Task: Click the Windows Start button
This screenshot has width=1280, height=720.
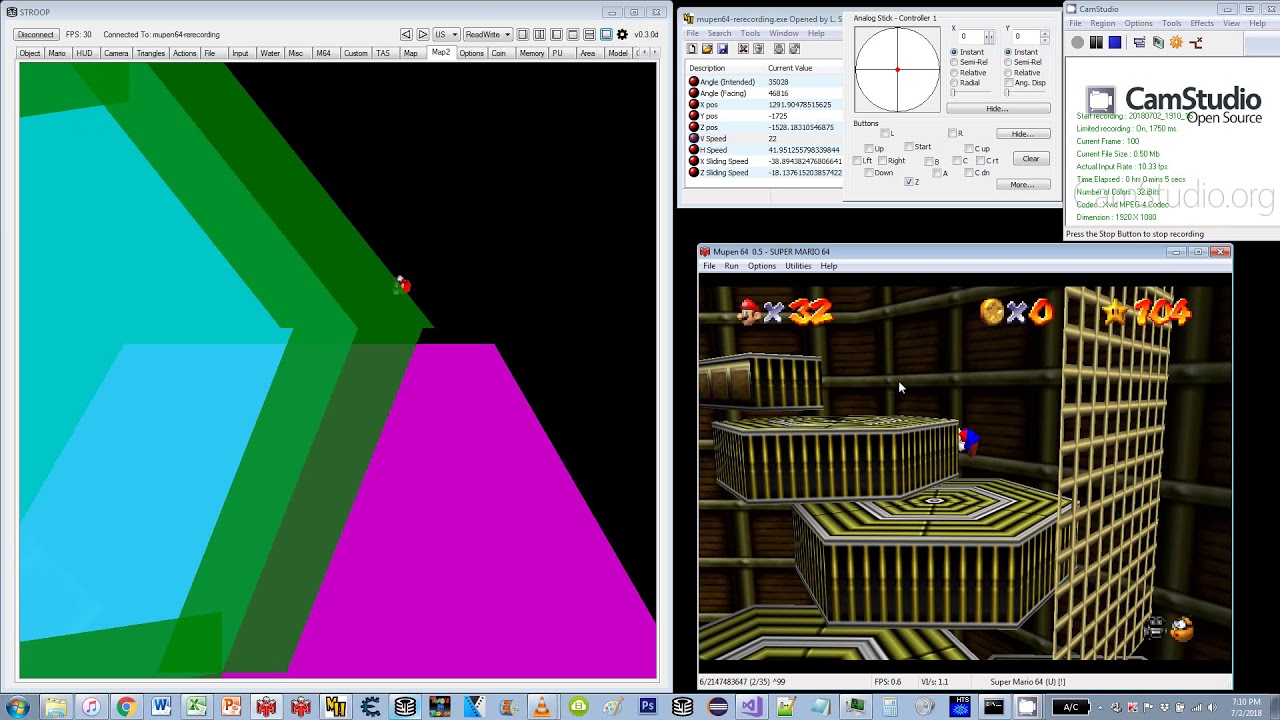Action: (x=18, y=707)
